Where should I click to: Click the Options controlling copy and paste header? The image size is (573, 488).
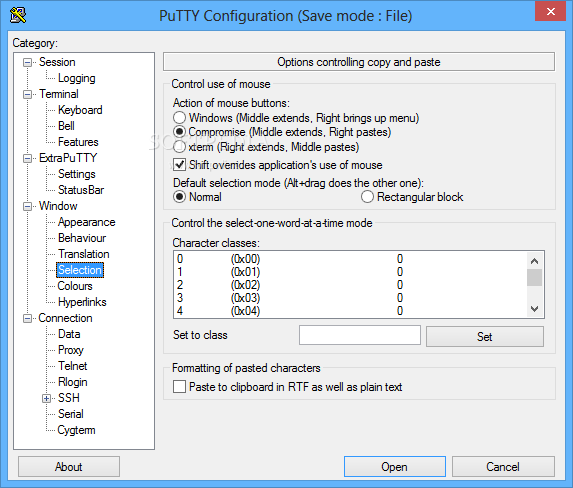click(x=359, y=62)
